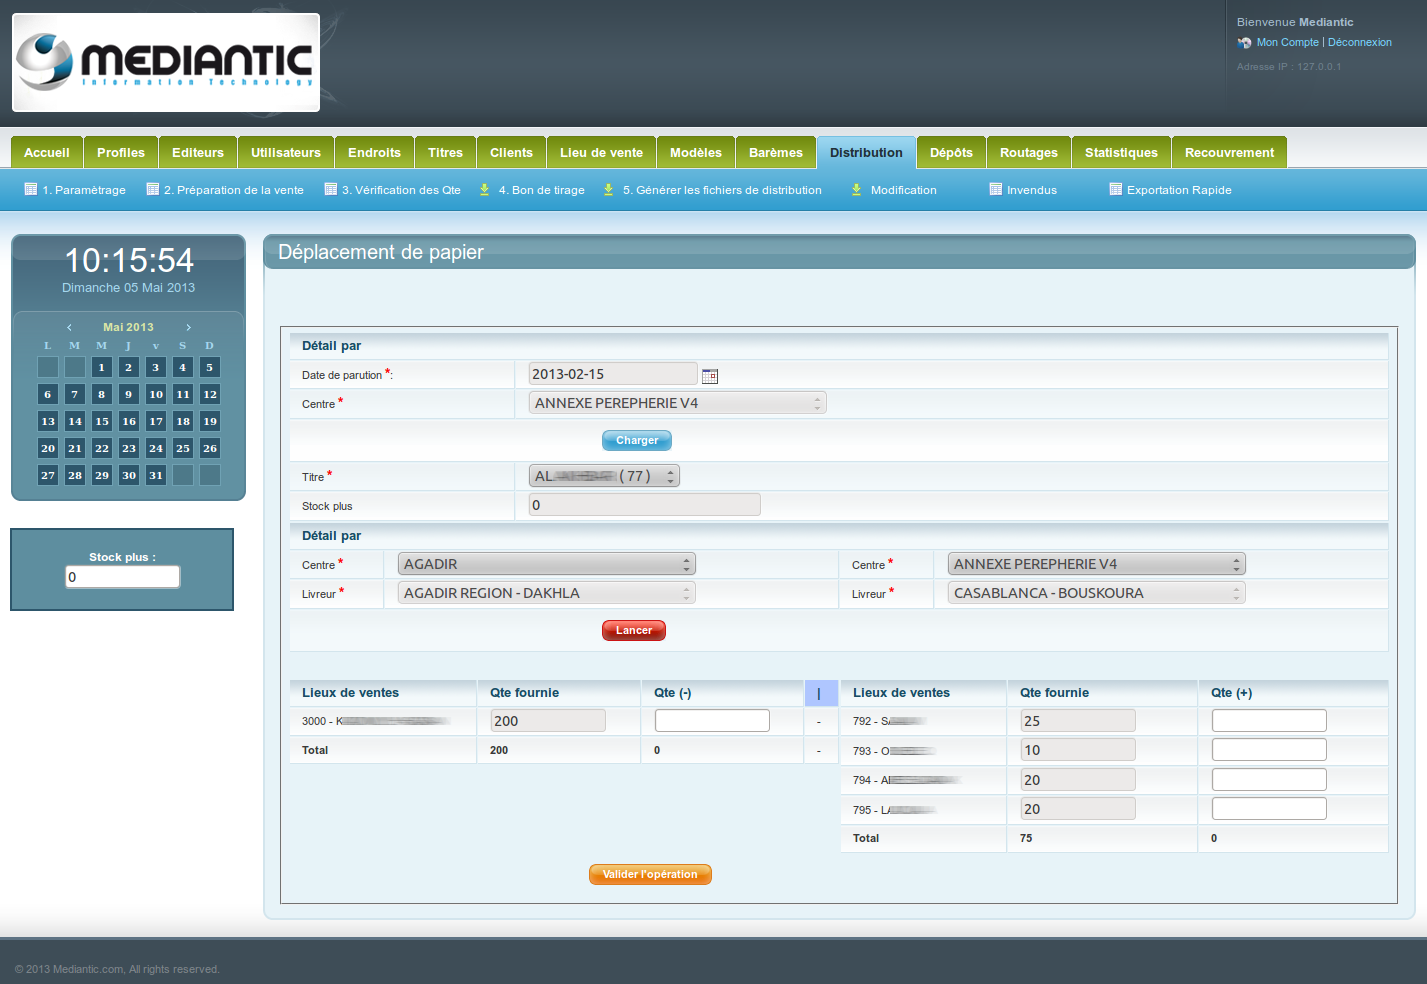Click the Générer les fichiers download icon
Viewport: 1427px width, 984px height.
[x=608, y=189]
